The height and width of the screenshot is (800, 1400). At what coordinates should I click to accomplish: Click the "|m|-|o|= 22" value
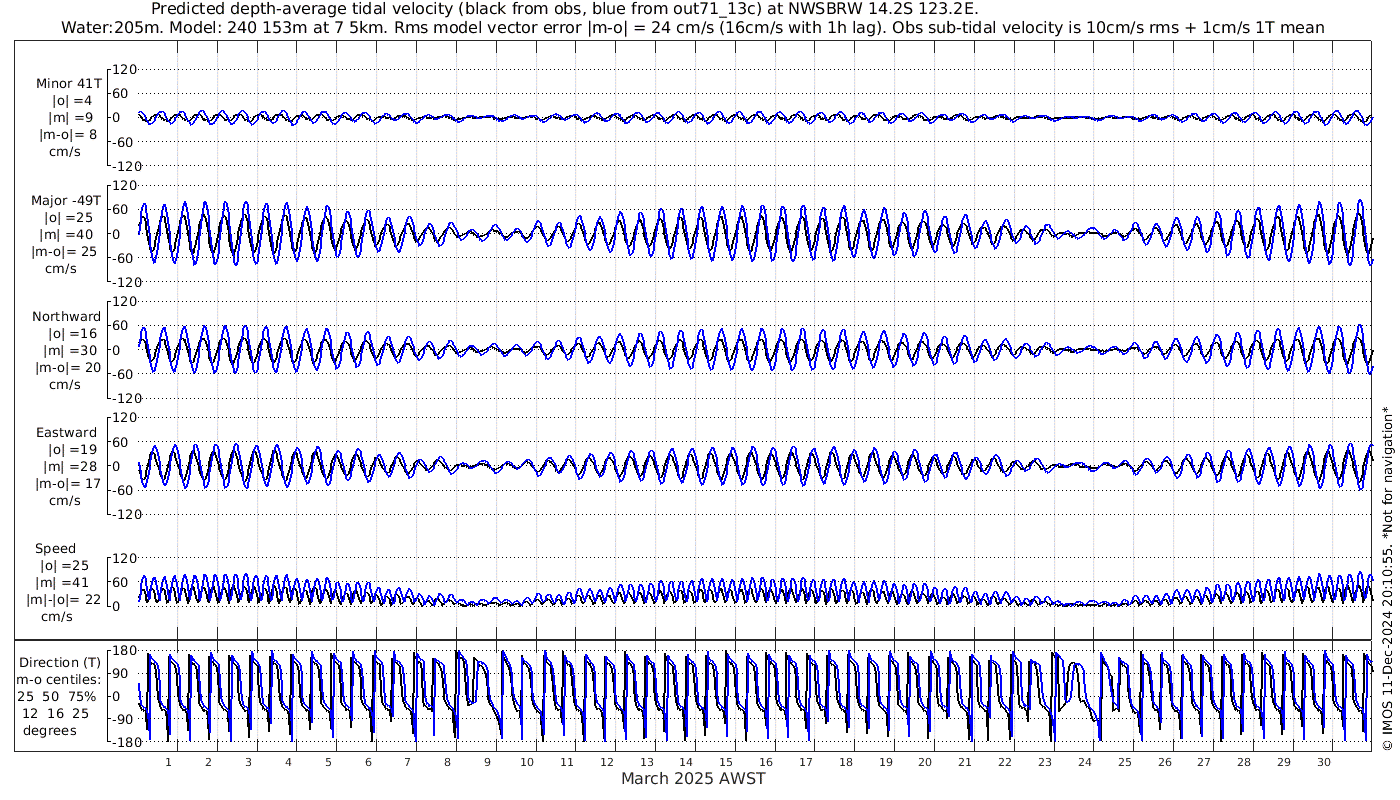[64, 600]
